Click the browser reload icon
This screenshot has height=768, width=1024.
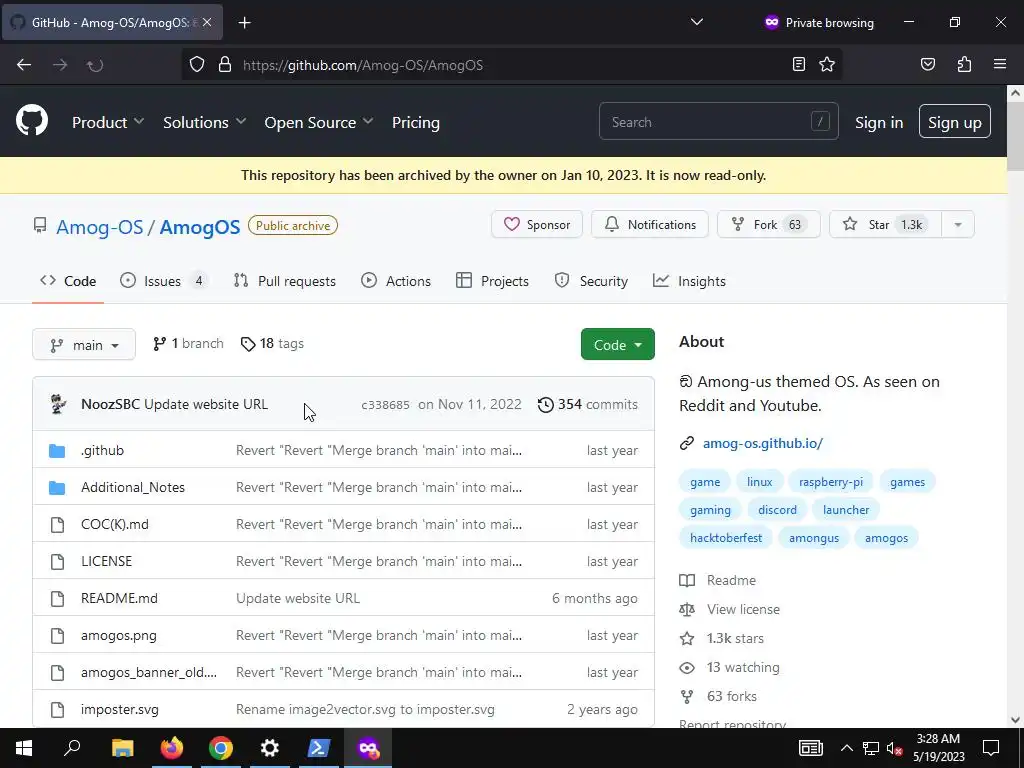[x=95, y=65]
